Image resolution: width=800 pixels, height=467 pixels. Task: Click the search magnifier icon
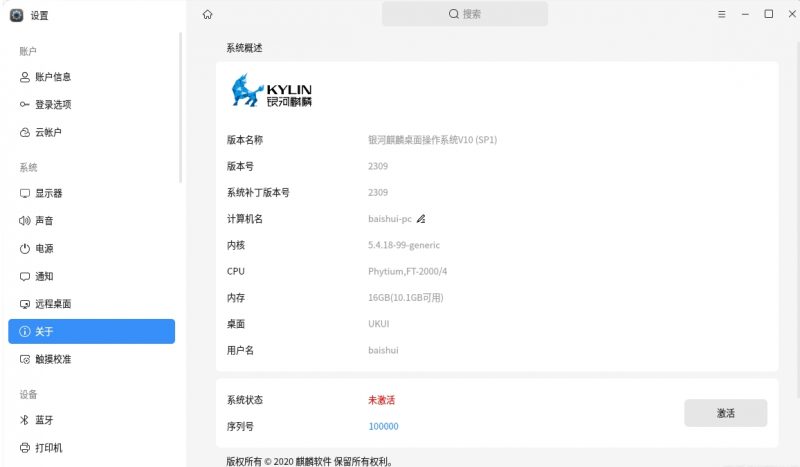pyautogui.click(x=454, y=14)
